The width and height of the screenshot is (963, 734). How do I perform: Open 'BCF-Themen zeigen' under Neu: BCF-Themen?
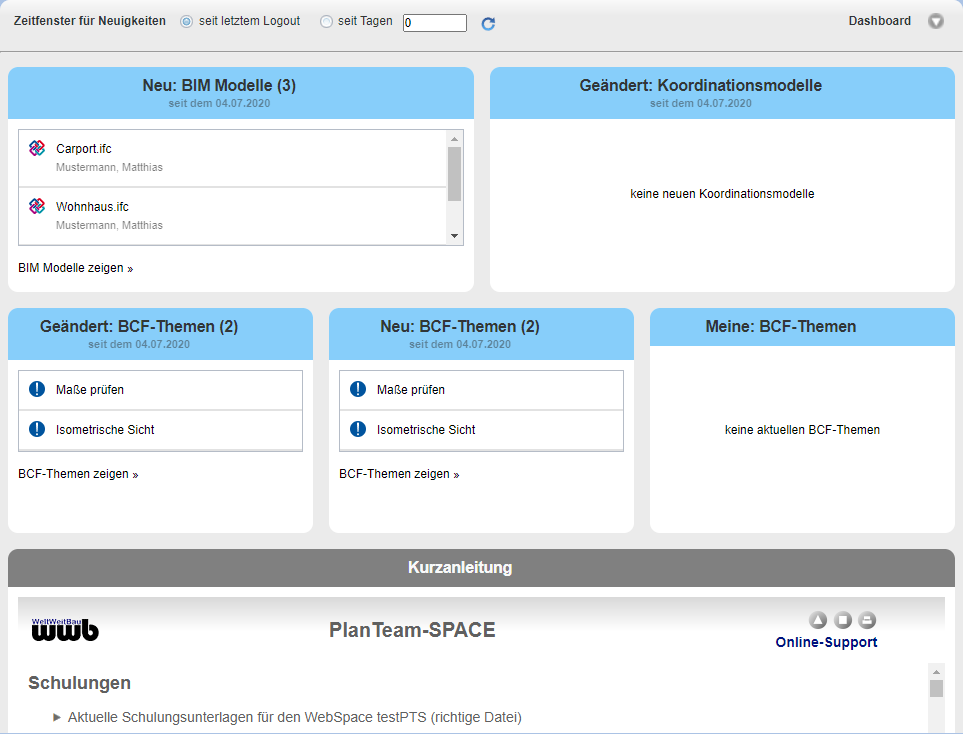click(398, 474)
